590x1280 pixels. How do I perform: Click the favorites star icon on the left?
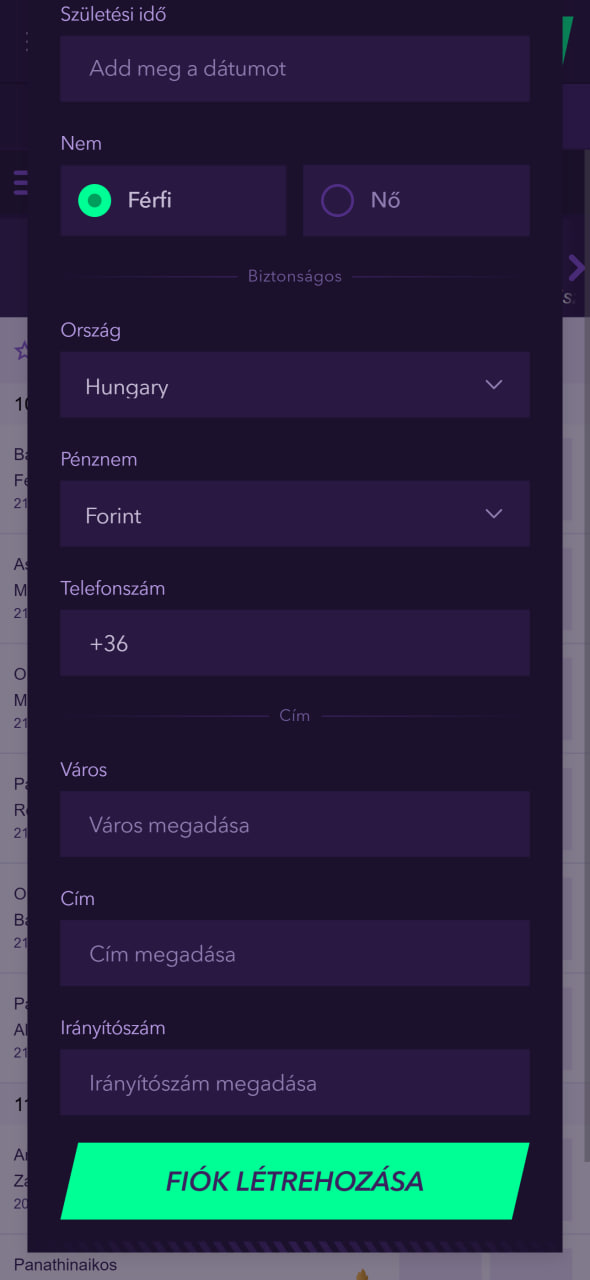pyautogui.click(x=20, y=351)
